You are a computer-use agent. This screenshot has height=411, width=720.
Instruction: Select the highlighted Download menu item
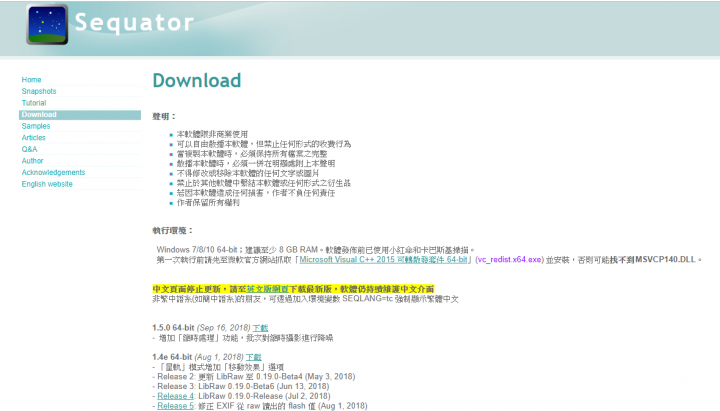[80, 114]
